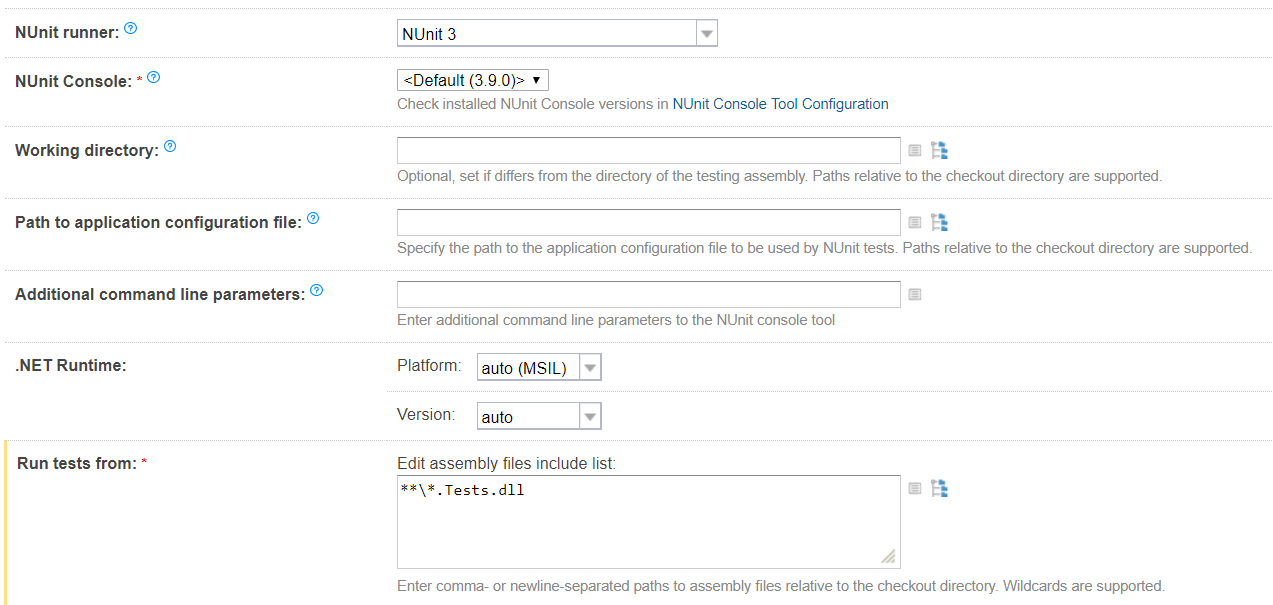Click parameter list icon beside assembly files list
This screenshot has height=605, width=1273.
pos(914,489)
